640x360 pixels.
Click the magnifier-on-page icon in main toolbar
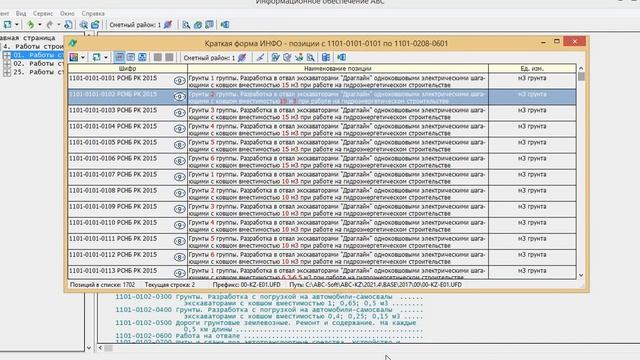pos(186,24)
